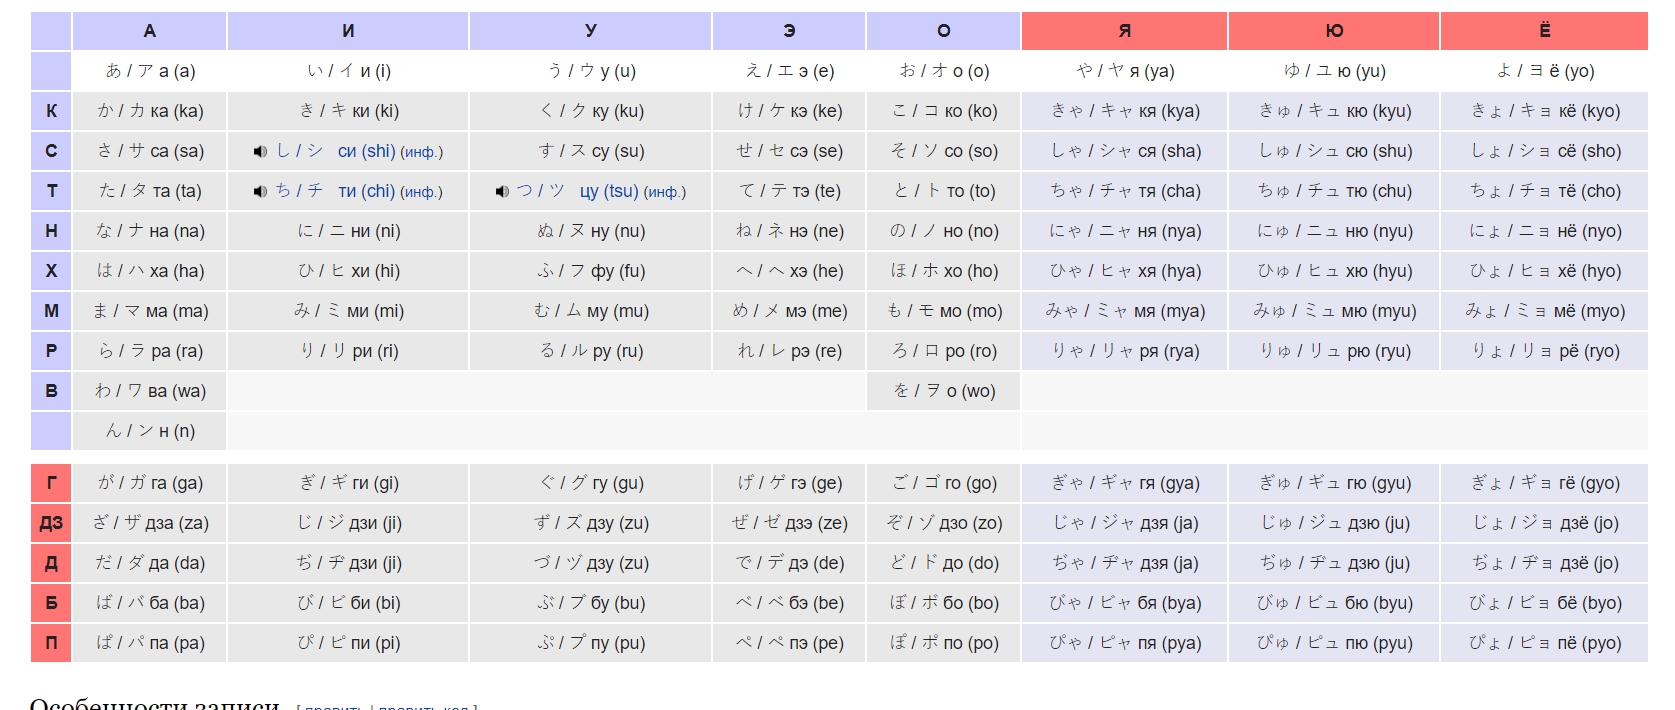The width and height of the screenshot is (1675, 710).
Task: Select the ん / ン н (n) cell
Action: 150,431
